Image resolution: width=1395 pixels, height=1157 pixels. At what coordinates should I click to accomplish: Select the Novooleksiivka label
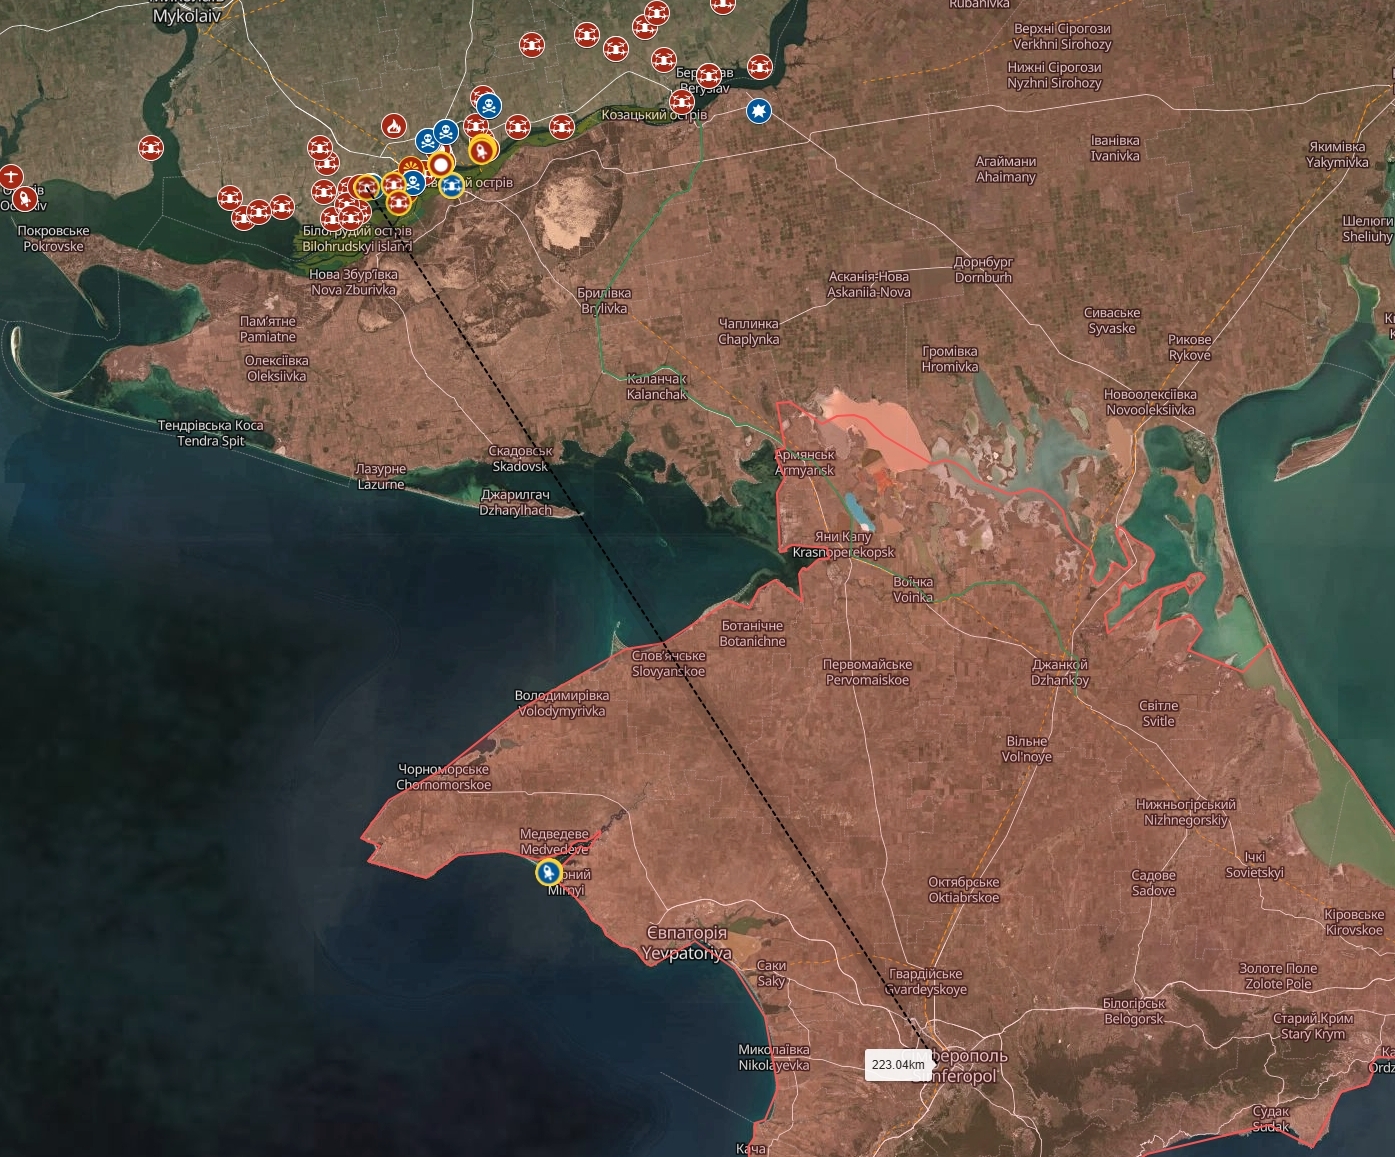[x=1150, y=402]
